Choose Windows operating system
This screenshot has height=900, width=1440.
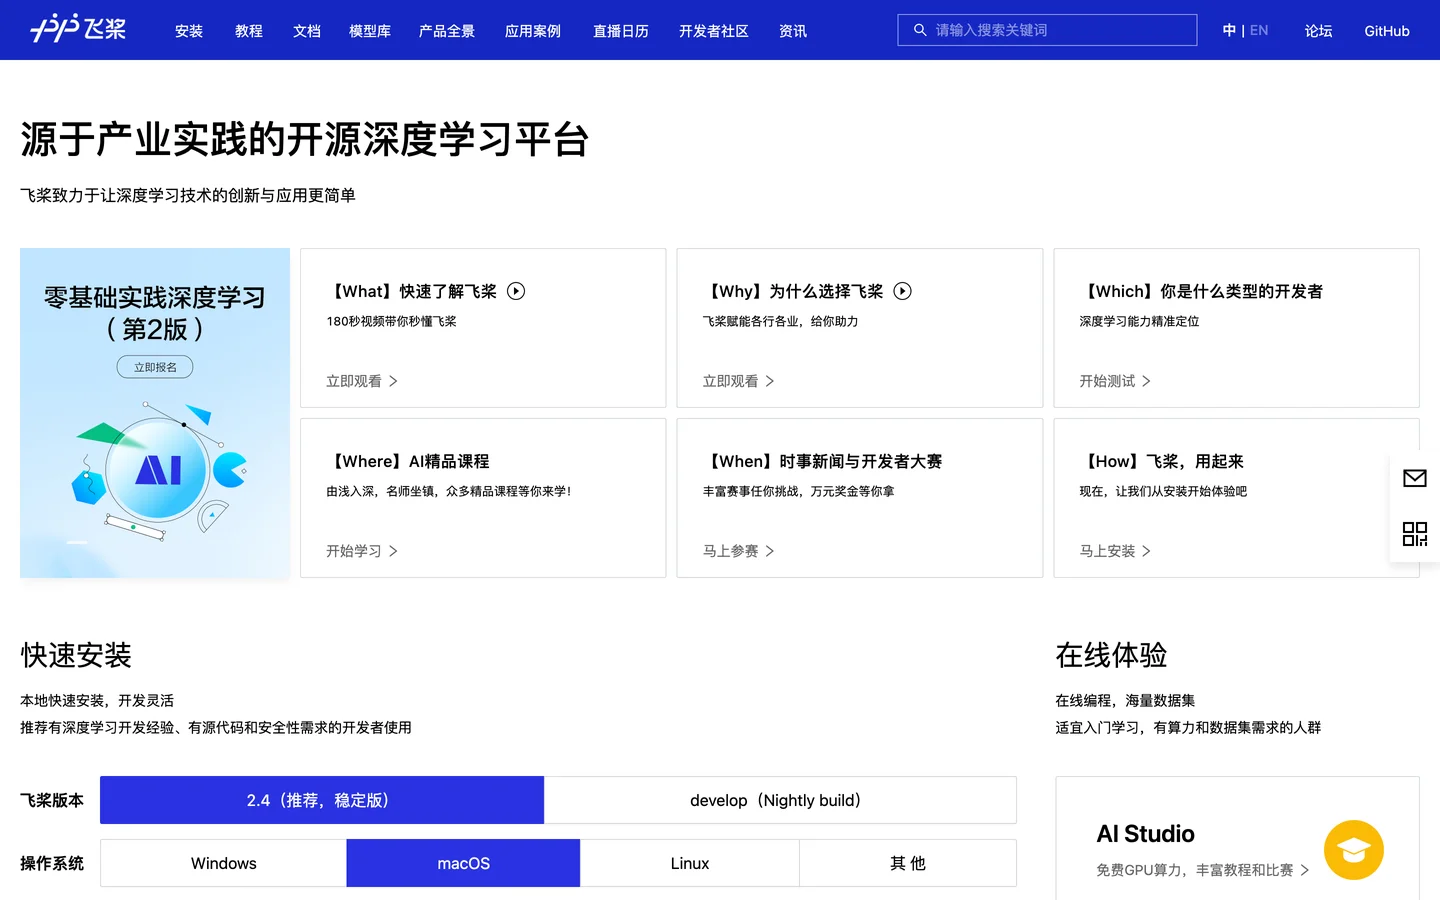(x=223, y=863)
